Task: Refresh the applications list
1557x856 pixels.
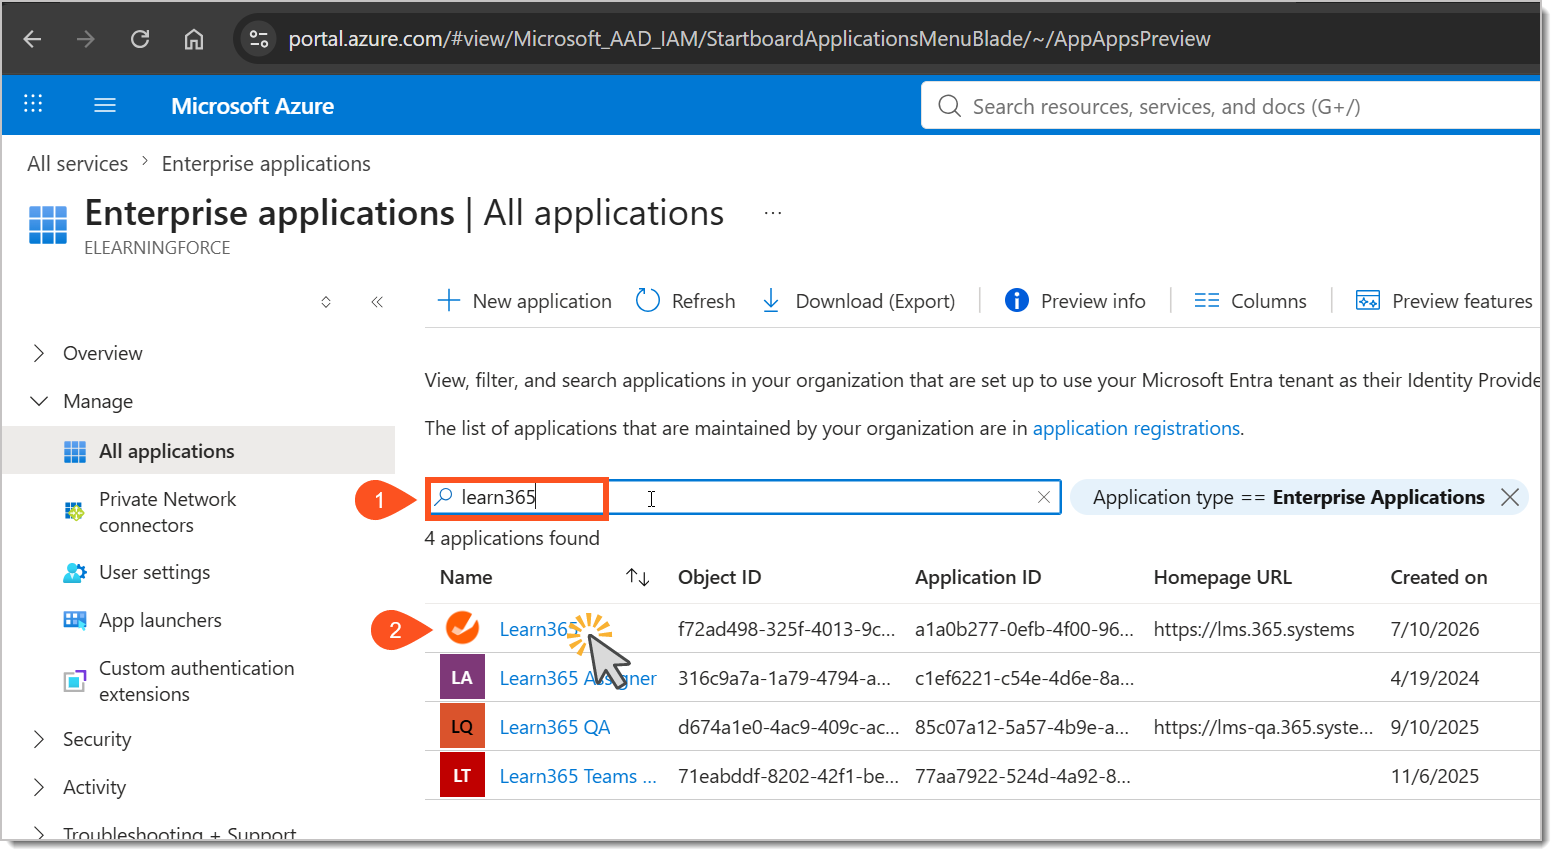Action: (x=685, y=301)
